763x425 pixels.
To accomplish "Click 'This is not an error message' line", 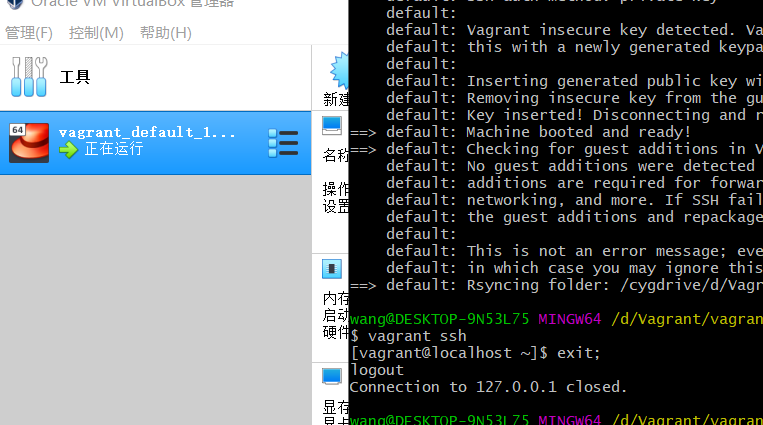I will pyautogui.click(x=575, y=251).
